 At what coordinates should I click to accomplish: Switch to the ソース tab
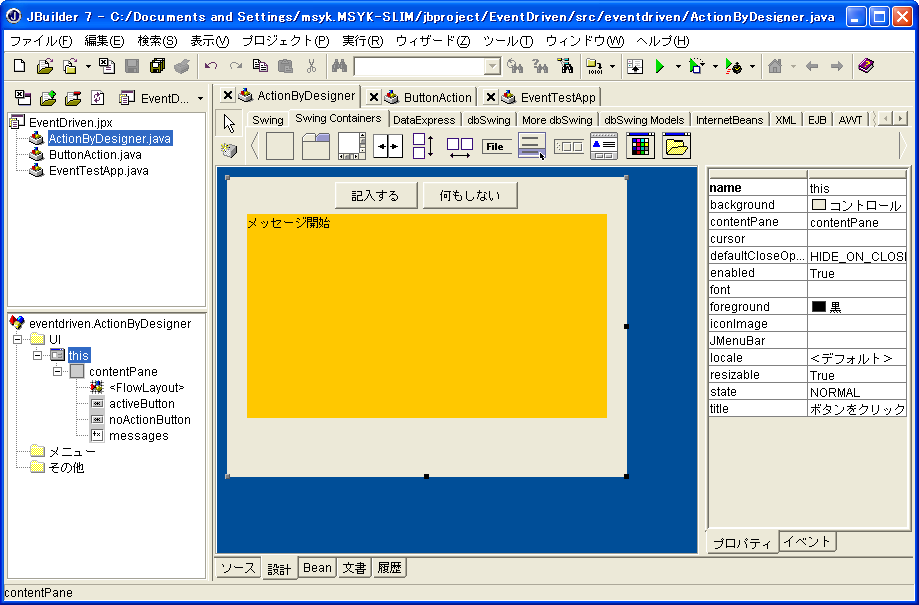(238, 568)
